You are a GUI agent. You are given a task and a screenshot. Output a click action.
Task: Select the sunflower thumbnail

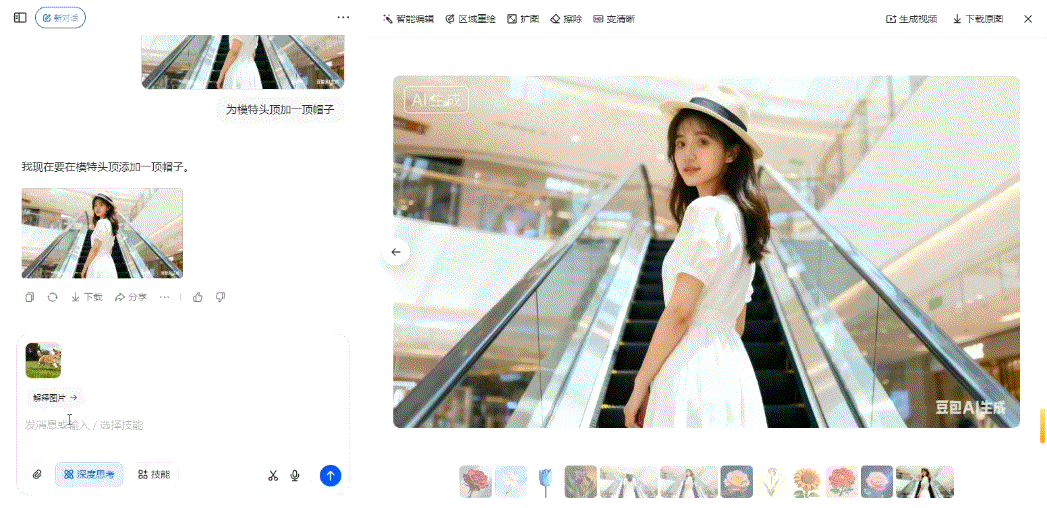pyautogui.click(x=807, y=482)
